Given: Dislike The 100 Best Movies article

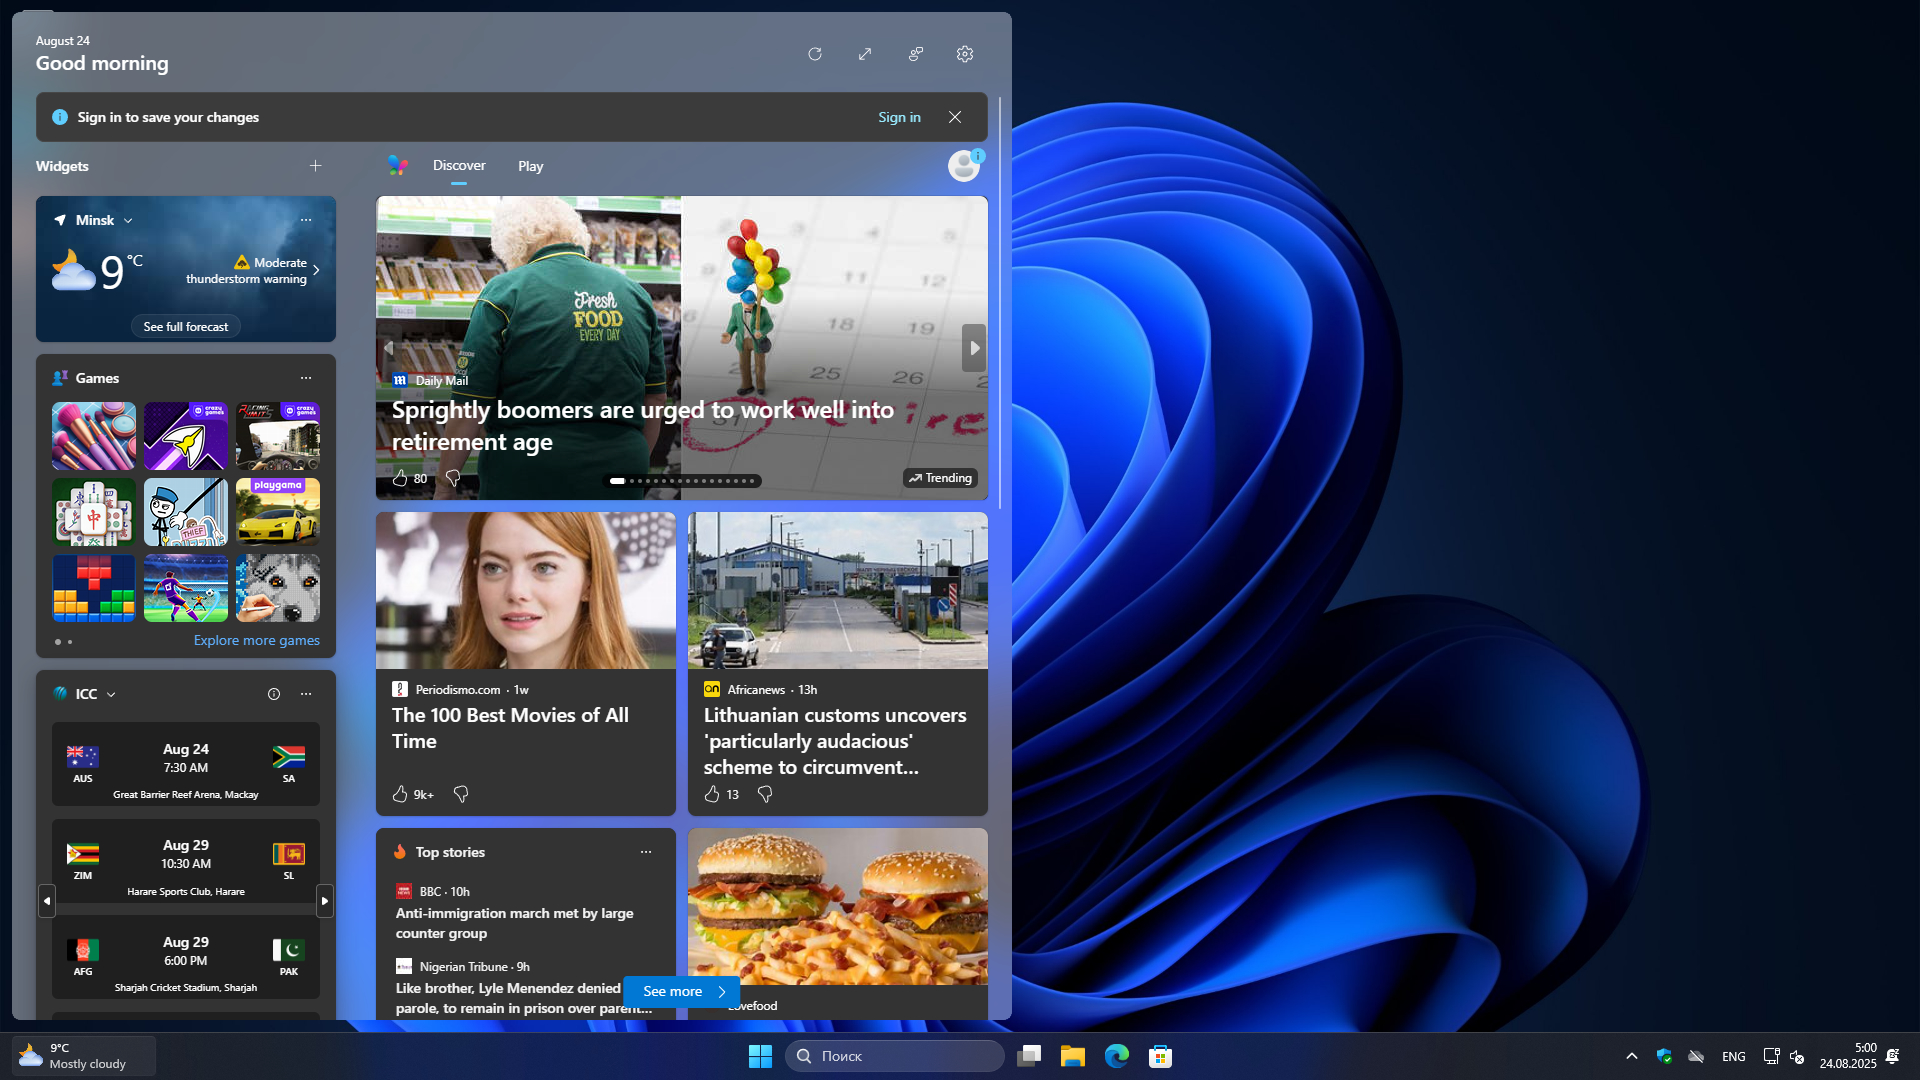Looking at the screenshot, I should tap(461, 794).
